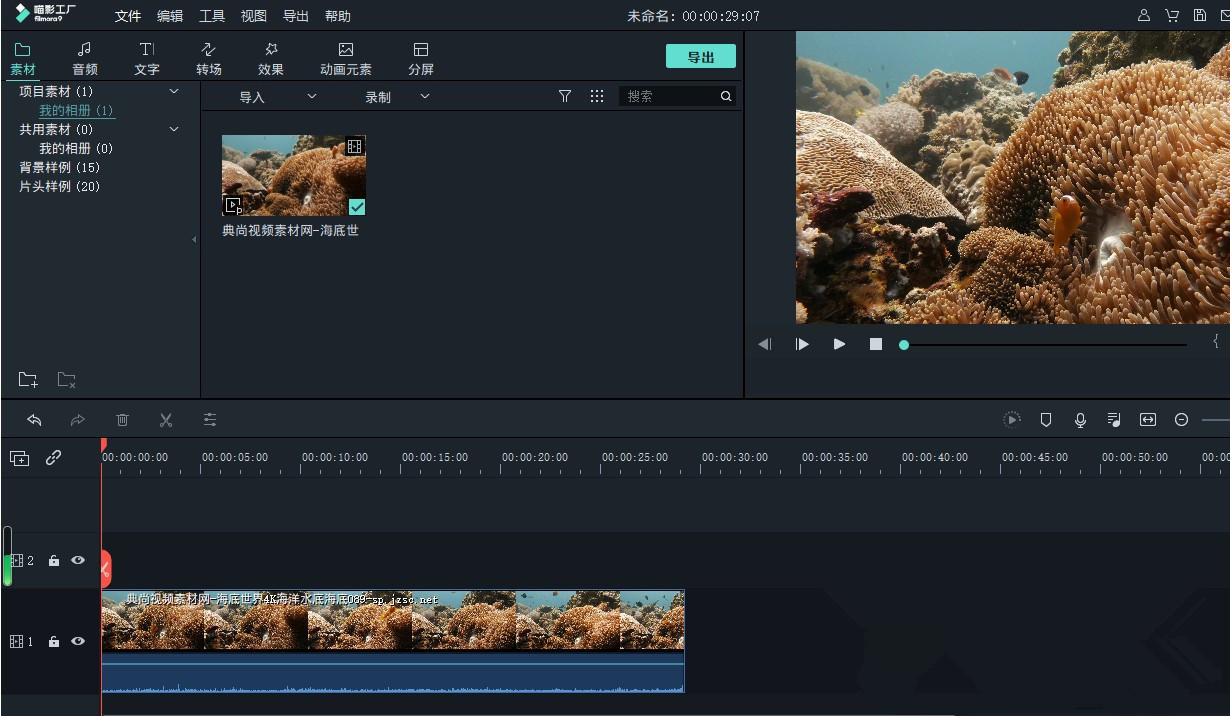Viewport: 1230px width, 716px height.
Task: Click the add new folder icon
Action: pyautogui.click(x=28, y=380)
